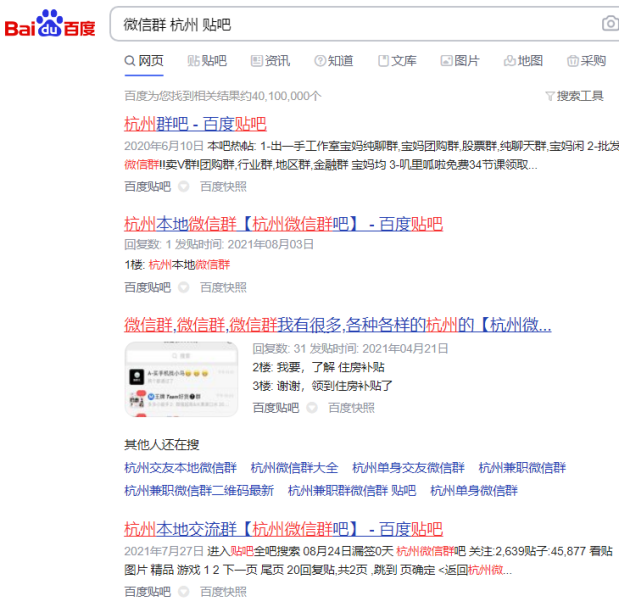Viewport: 619px width, 608px height.
Task: Open 搜索工具 filter
Action: click(574, 96)
